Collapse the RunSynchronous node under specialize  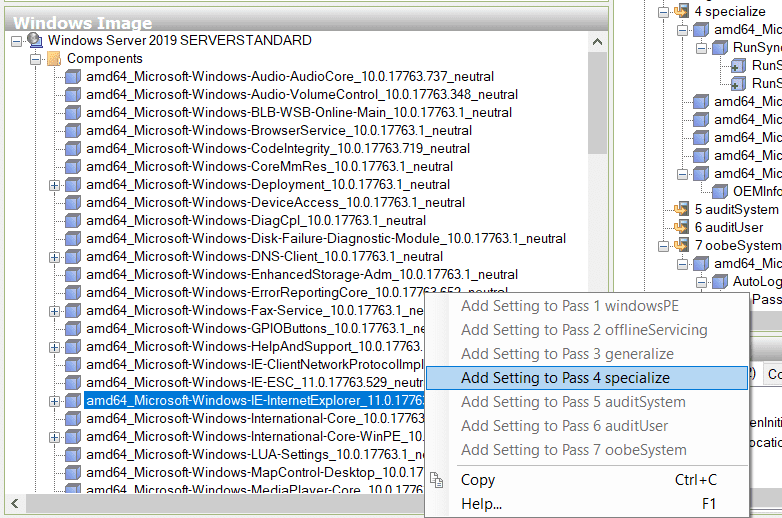(x=701, y=47)
